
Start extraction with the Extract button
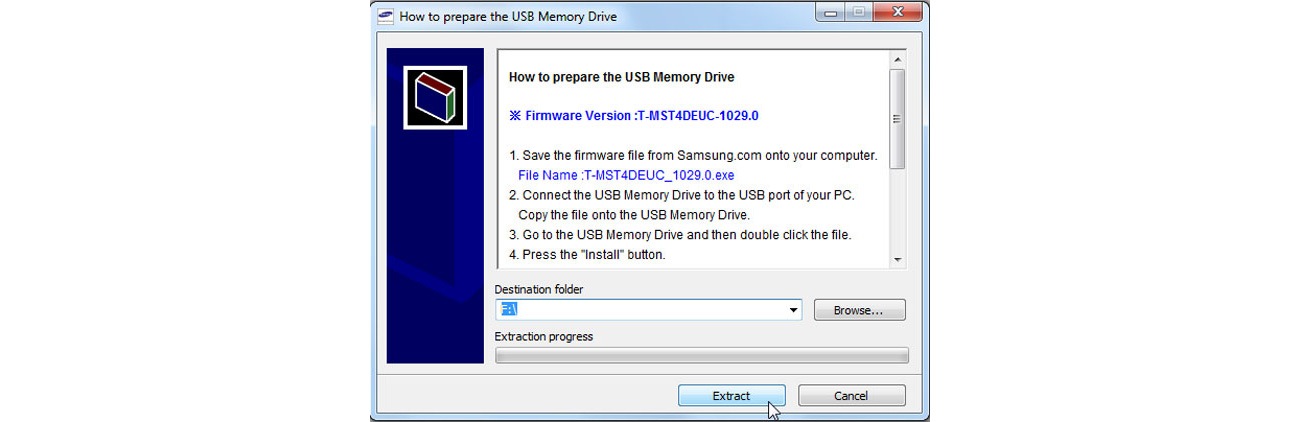[731, 396]
